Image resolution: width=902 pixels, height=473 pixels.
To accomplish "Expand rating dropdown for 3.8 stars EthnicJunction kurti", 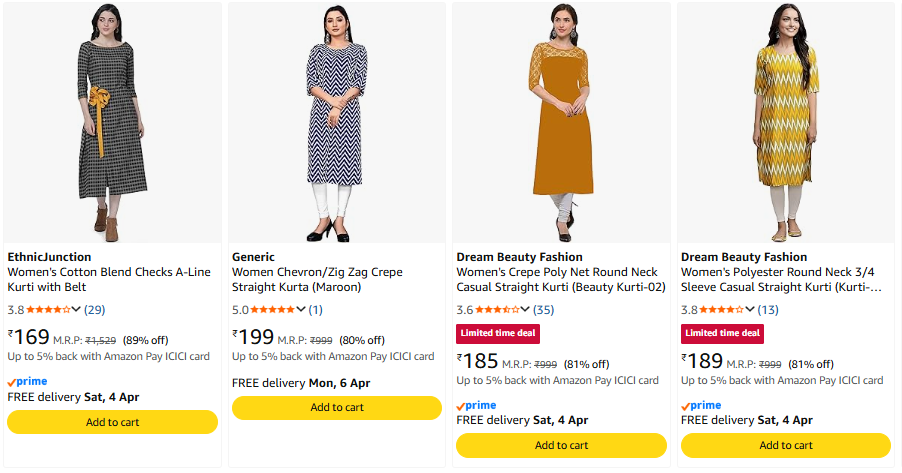I will coord(77,309).
